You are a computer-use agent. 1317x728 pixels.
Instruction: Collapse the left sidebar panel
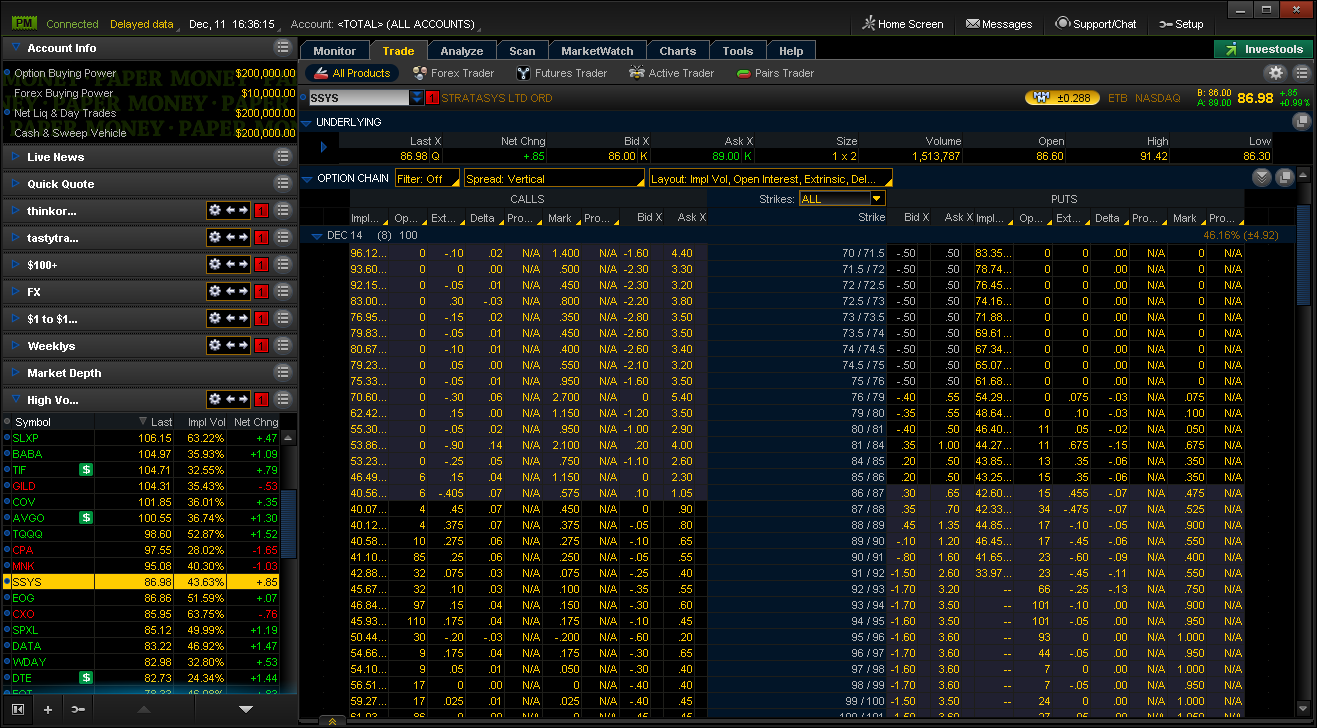coord(18,709)
